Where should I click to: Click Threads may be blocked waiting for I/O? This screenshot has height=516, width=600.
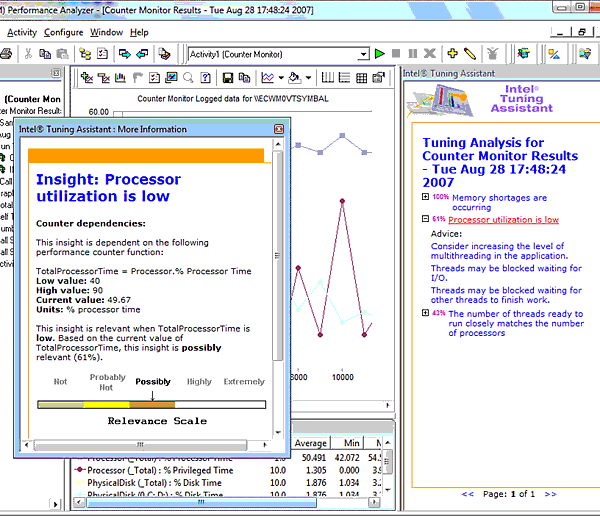pyautogui.click(x=506, y=273)
